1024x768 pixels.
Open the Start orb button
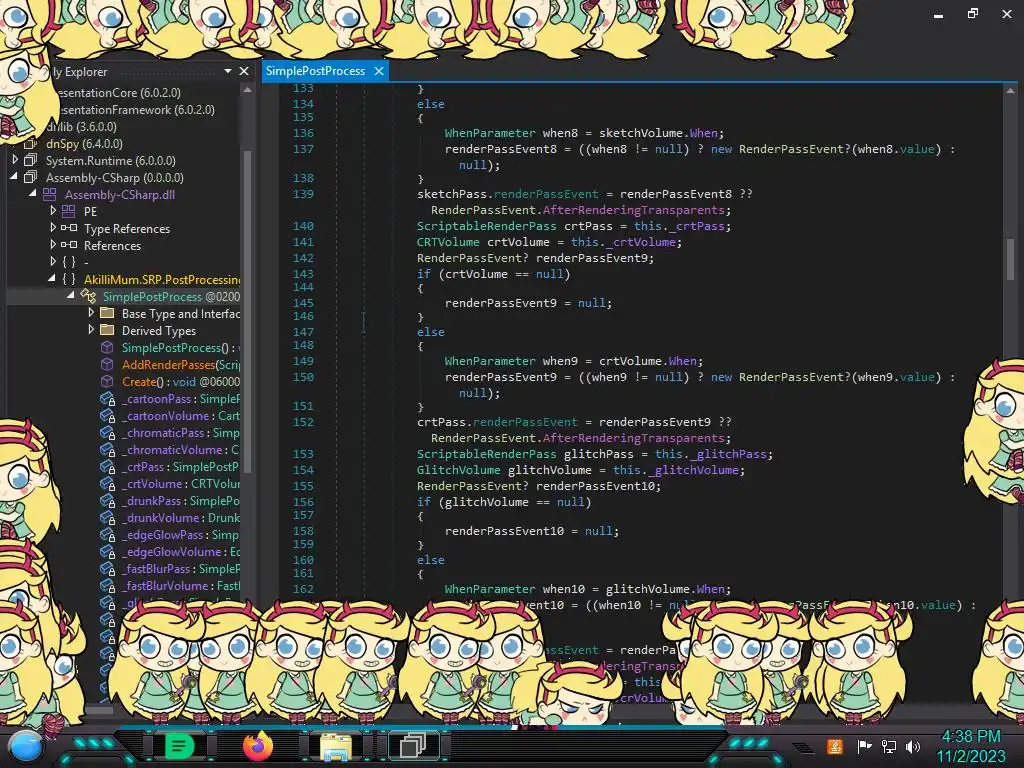[x=26, y=746]
